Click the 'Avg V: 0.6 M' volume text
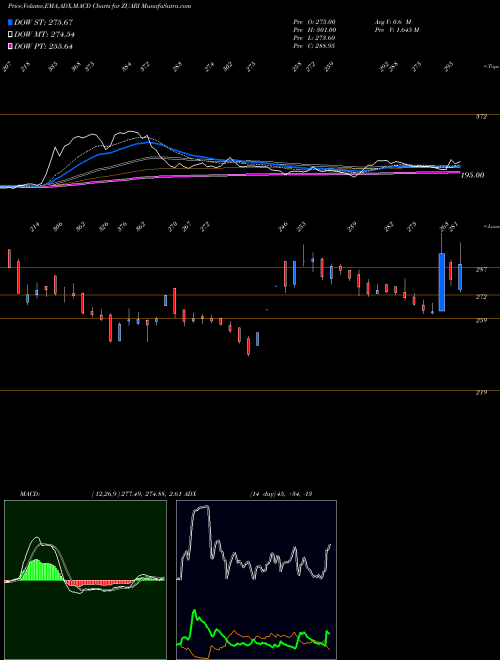This screenshot has height=660, width=500. coord(392,22)
